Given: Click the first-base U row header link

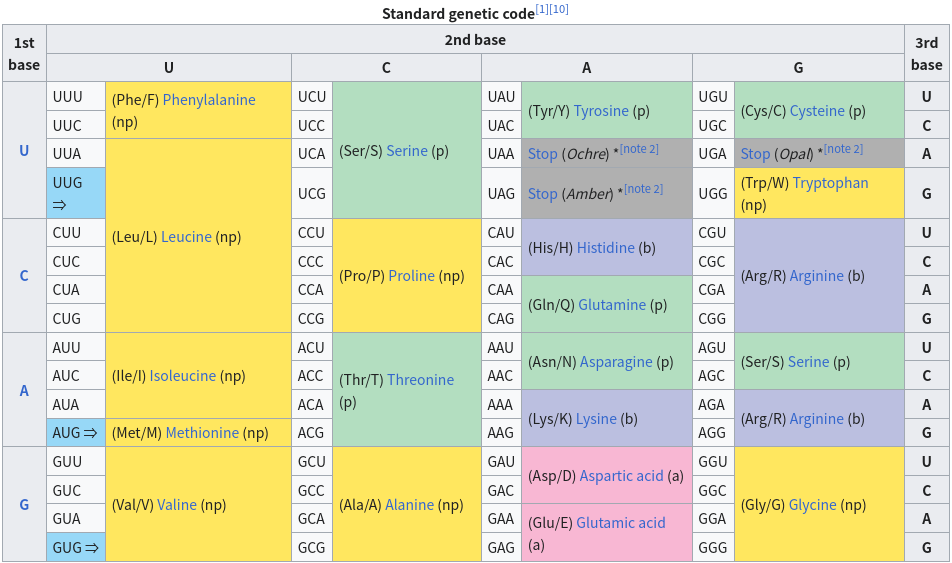Looking at the screenshot, I should (x=24, y=150).
